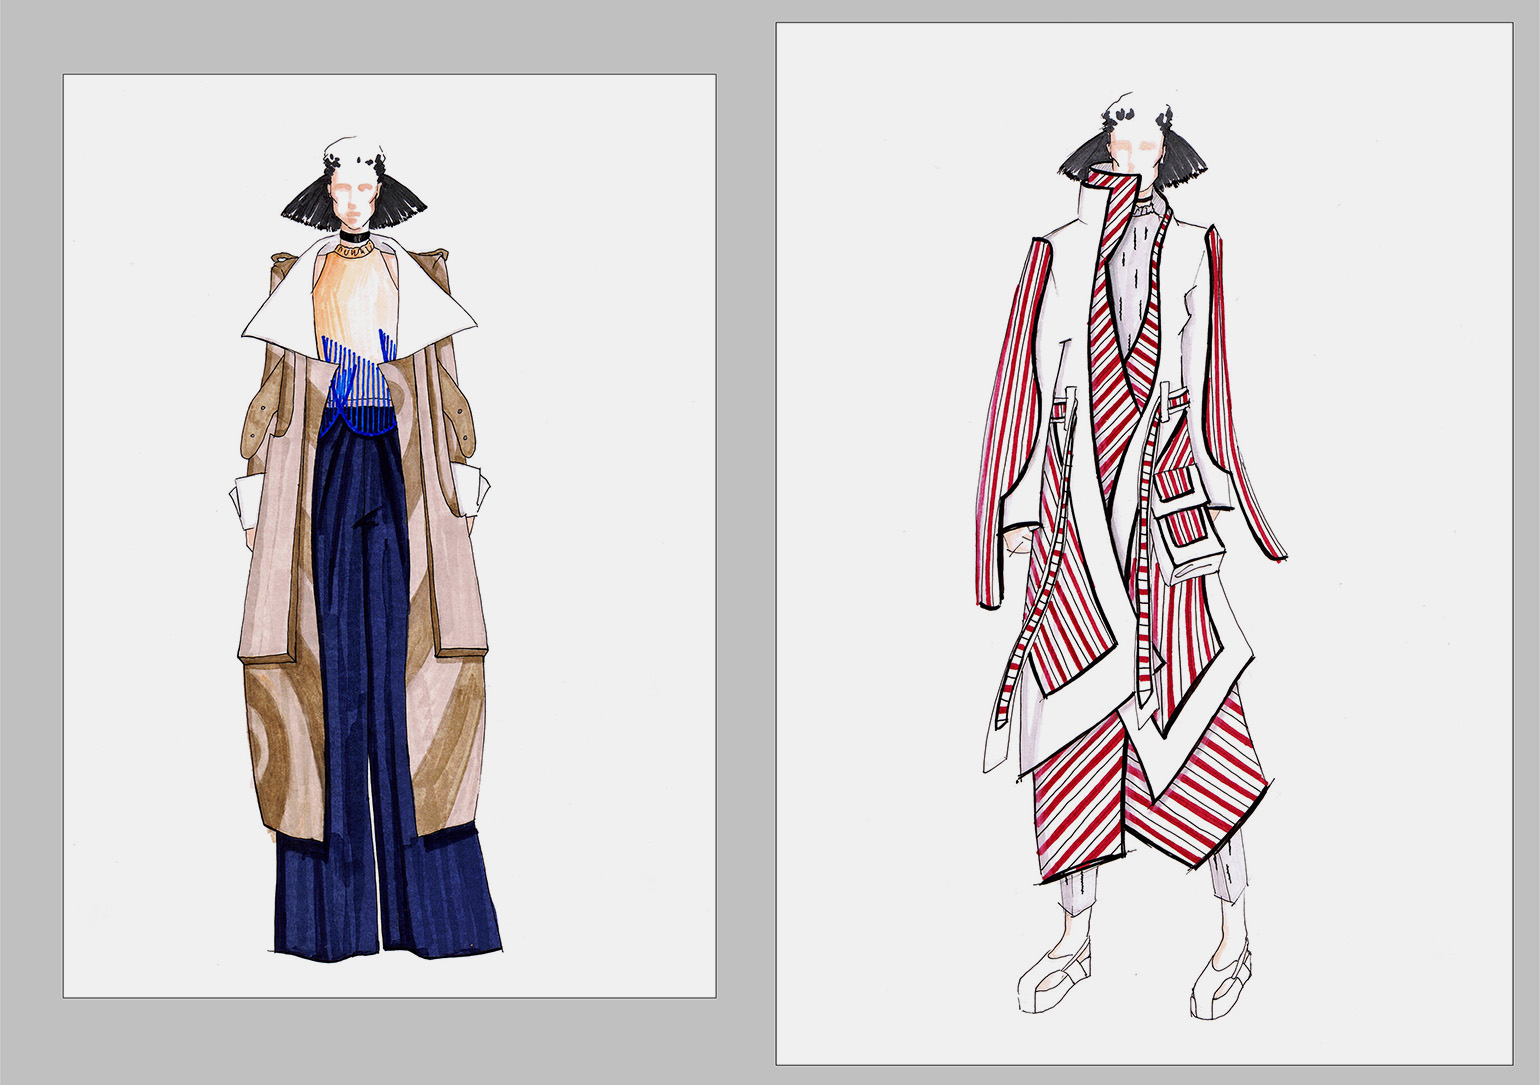Click the right figure's black bob hair
Screen dimensions: 1540x1085
tap(1085, 160)
